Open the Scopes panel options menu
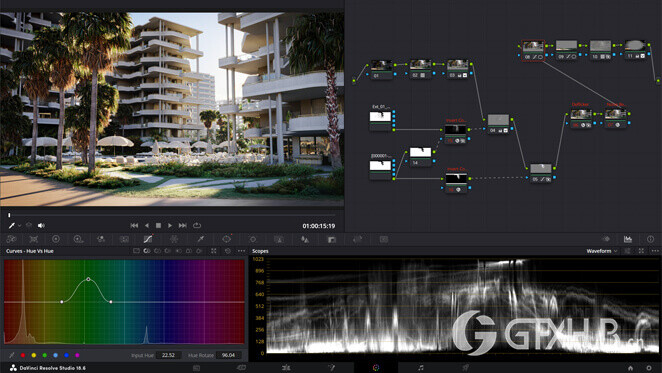This screenshot has height=373, width=662. (x=655, y=251)
